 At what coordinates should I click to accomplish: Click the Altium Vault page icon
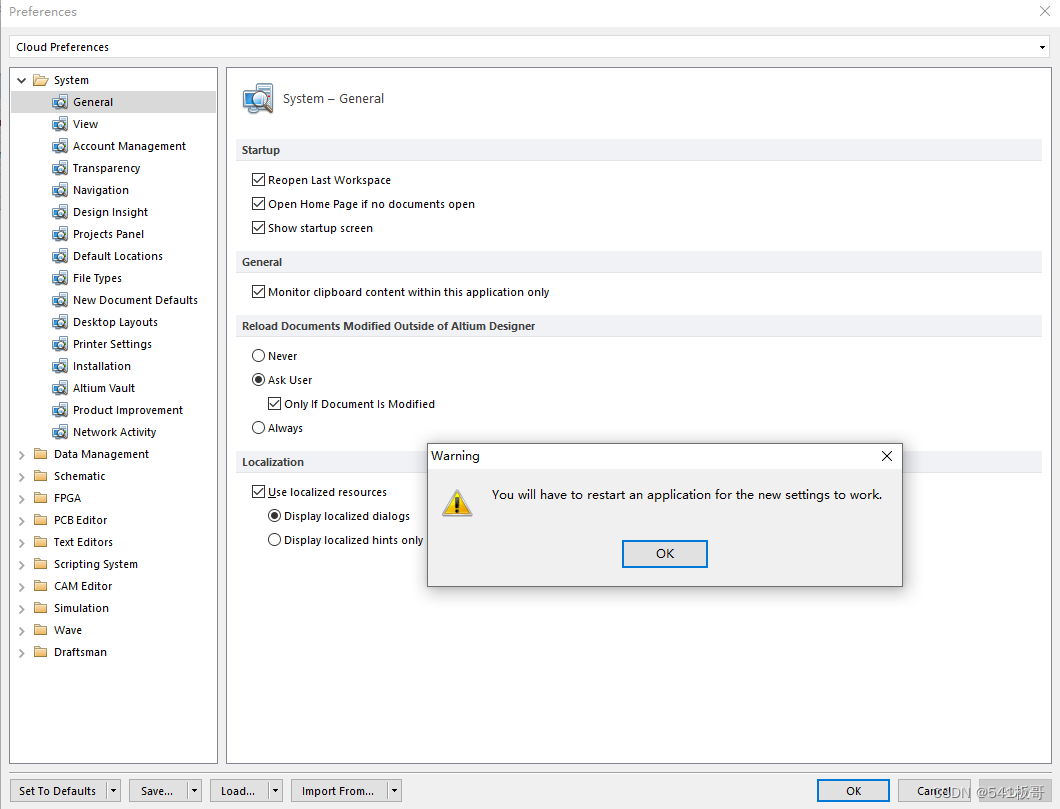point(60,388)
